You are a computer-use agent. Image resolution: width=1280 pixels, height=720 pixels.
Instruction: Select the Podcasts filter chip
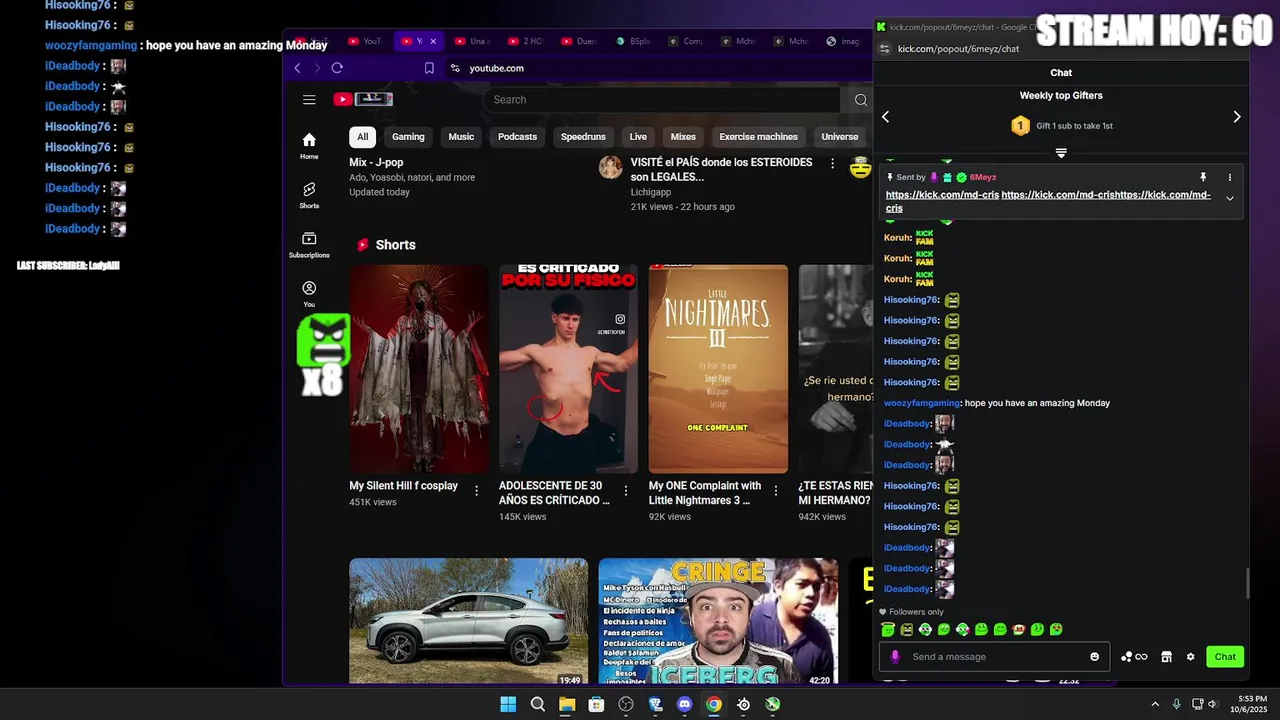coord(517,137)
